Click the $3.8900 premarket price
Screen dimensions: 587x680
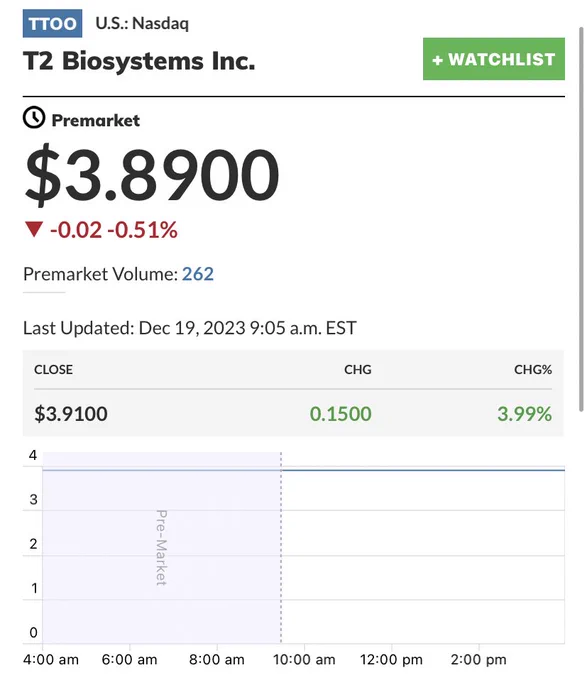click(x=152, y=175)
